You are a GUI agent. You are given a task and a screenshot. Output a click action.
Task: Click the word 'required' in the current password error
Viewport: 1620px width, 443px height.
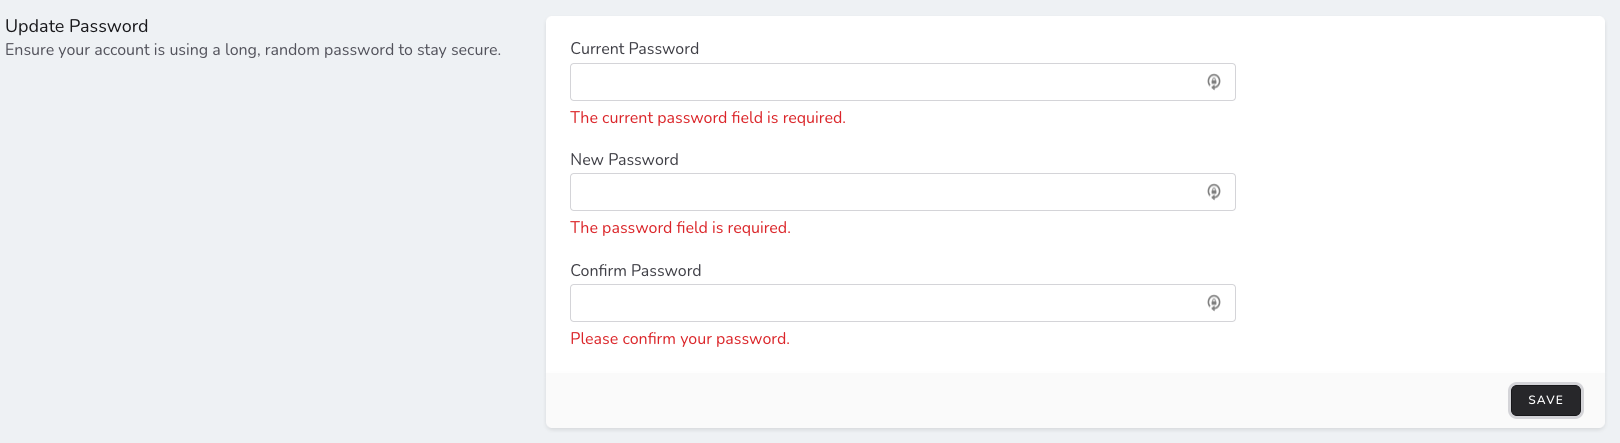pyautogui.click(x=812, y=118)
